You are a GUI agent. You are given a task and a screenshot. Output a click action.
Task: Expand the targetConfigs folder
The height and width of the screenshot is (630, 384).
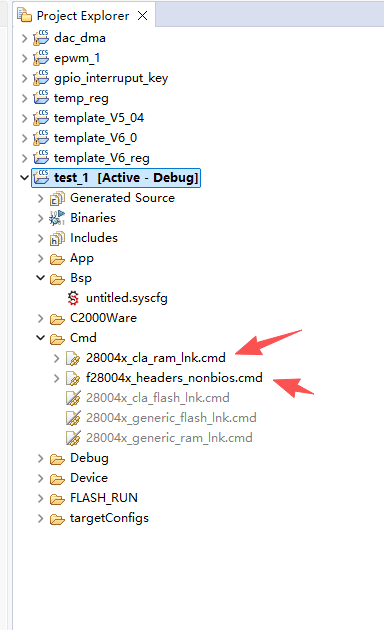coord(40,518)
